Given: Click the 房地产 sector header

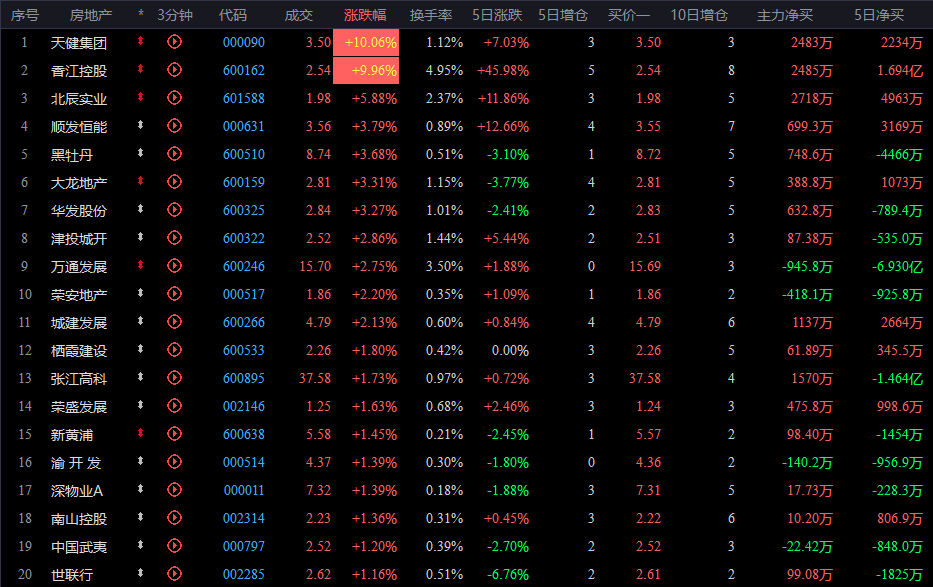Looking at the screenshot, I should 90,15.
